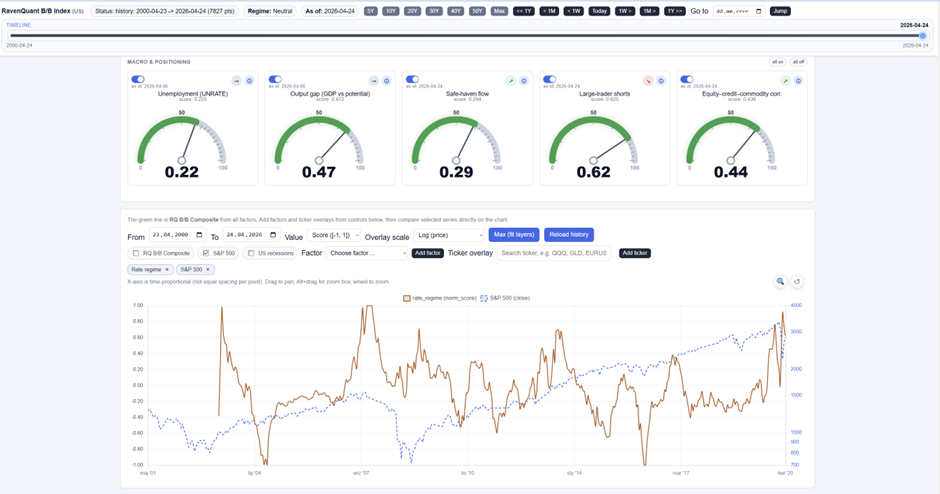Image resolution: width=940 pixels, height=494 pixels.
Task: Open the Choose factor dropdown
Action: [x=367, y=253]
